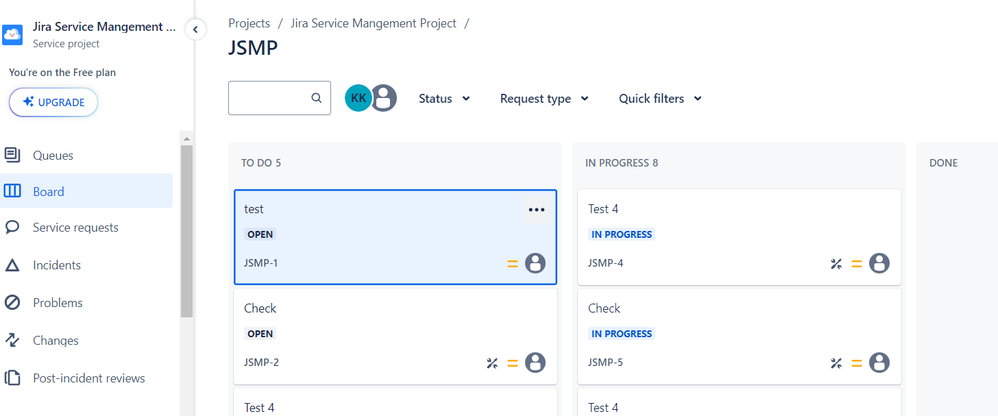Click the Incidents triangle icon
The image size is (998, 416).
tap(12, 265)
